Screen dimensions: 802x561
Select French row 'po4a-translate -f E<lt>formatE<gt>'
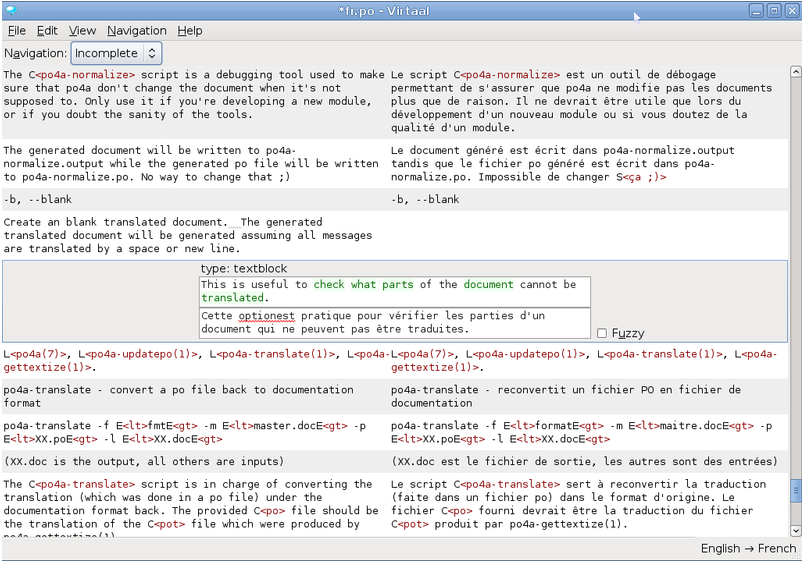click(588, 432)
